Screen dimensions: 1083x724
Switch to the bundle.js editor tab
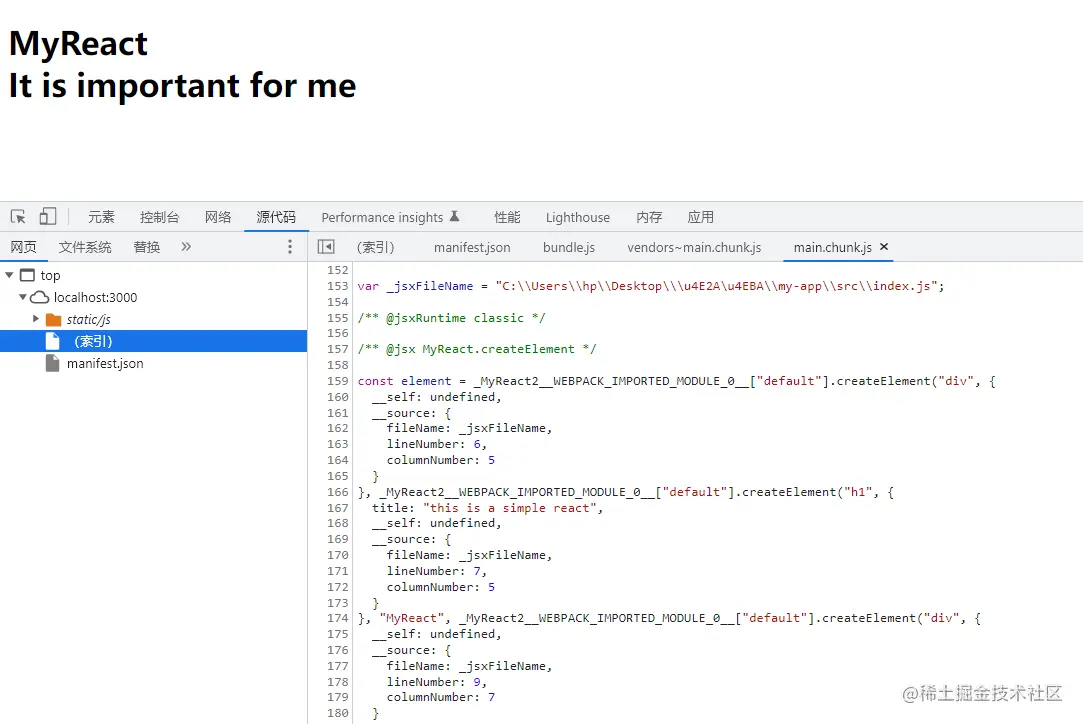coord(568,247)
